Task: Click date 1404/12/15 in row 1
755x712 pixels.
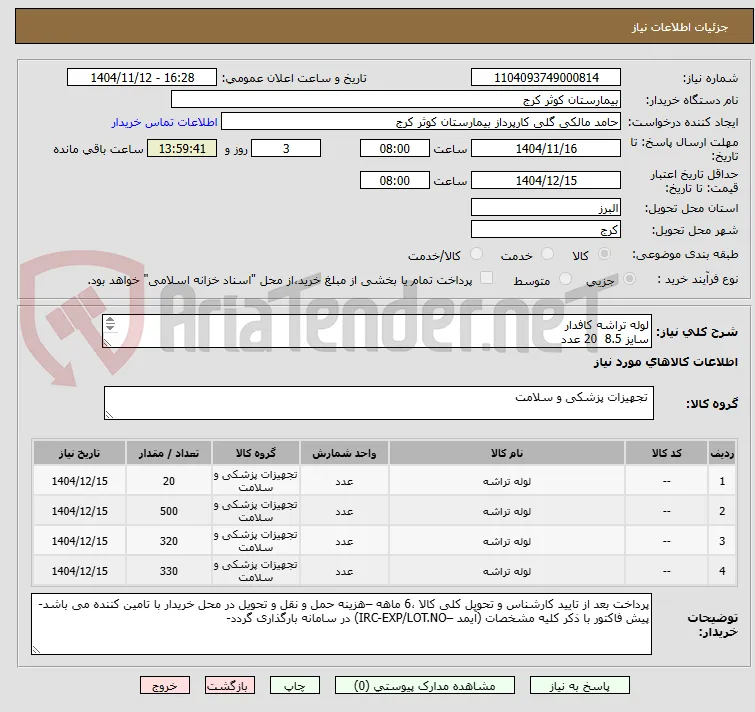Action: [79, 481]
